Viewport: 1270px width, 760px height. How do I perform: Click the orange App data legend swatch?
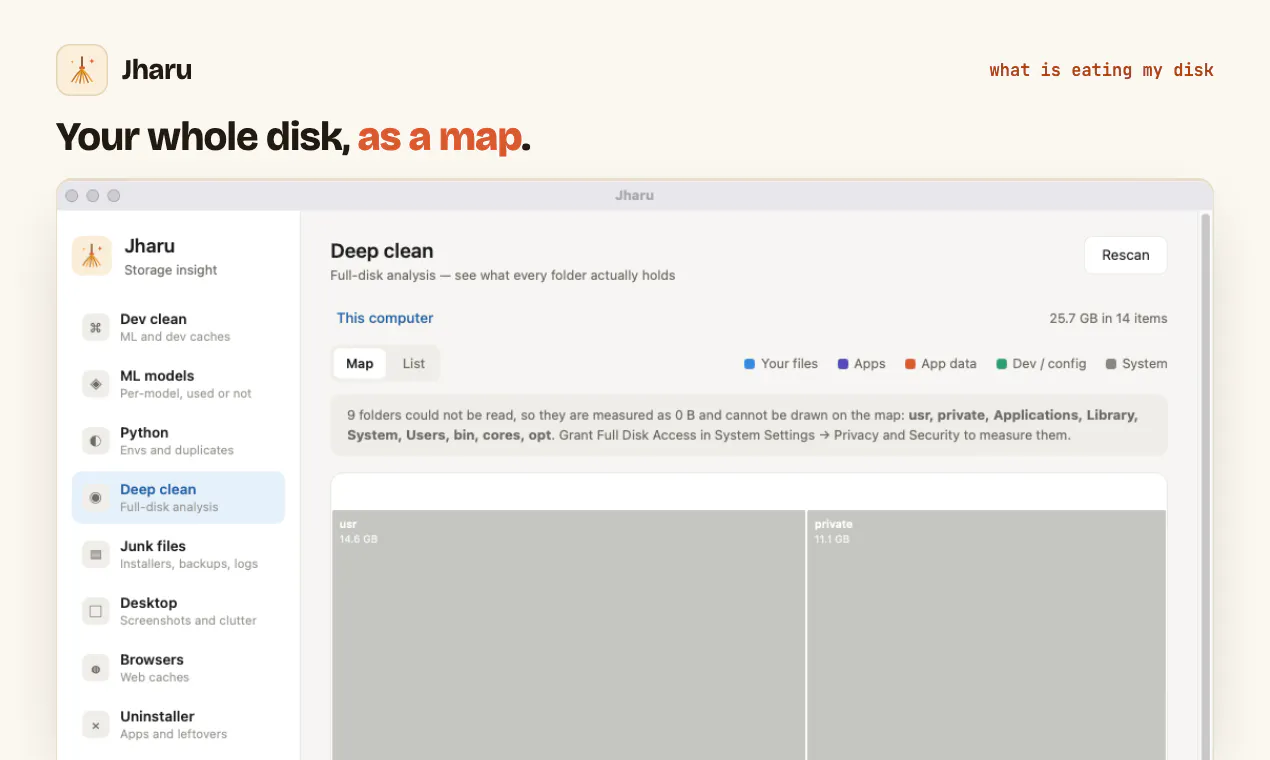(x=910, y=364)
